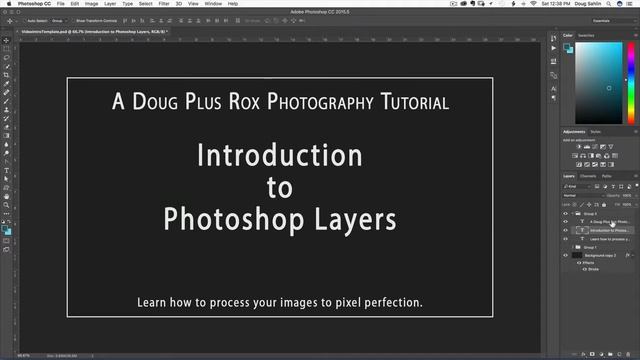Select the Clone Stamp tool
The width and height of the screenshot is (640, 360).
tap(6, 110)
